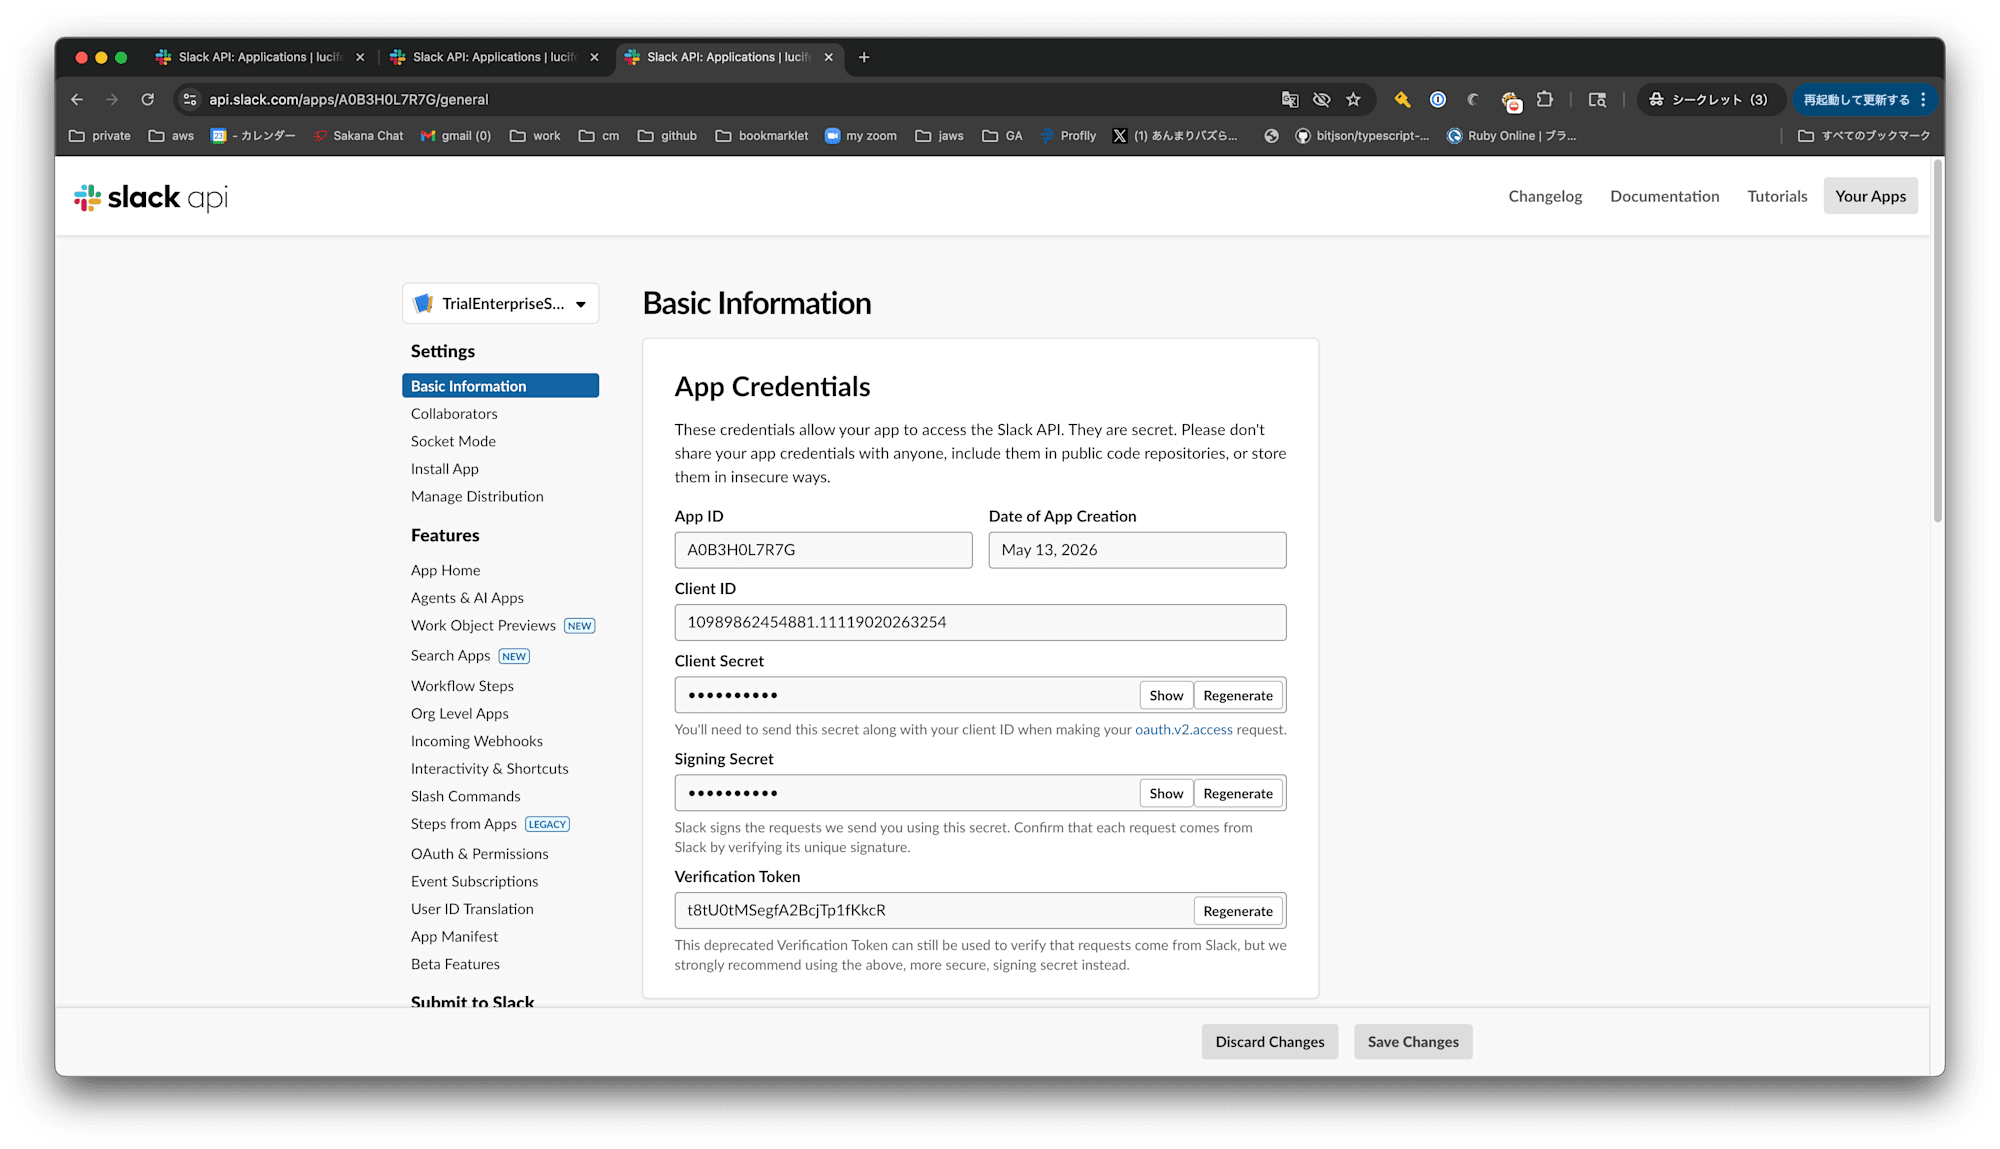Go back with the browser back arrow
This screenshot has width=2000, height=1149.
click(77, 99)
